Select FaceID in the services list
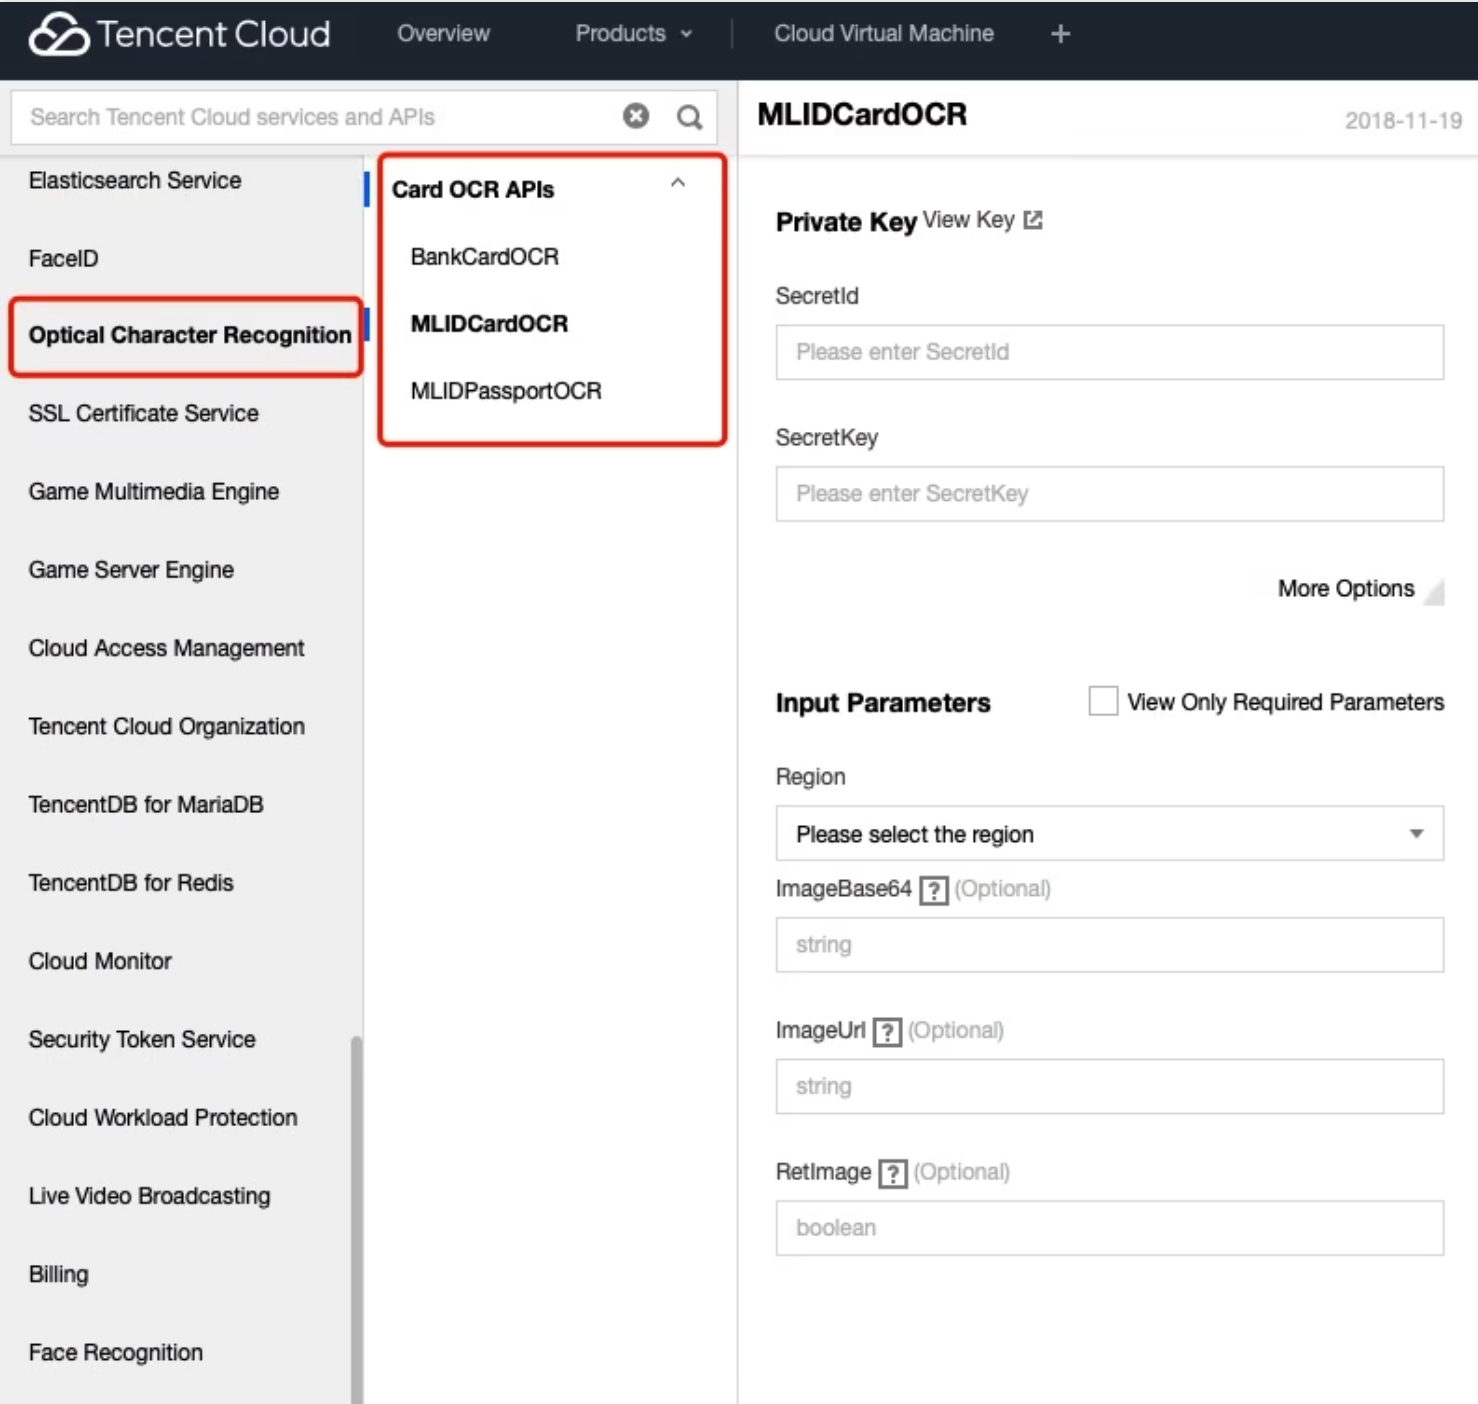Screen dimensions: 1478x1404 tap(64, 259)
